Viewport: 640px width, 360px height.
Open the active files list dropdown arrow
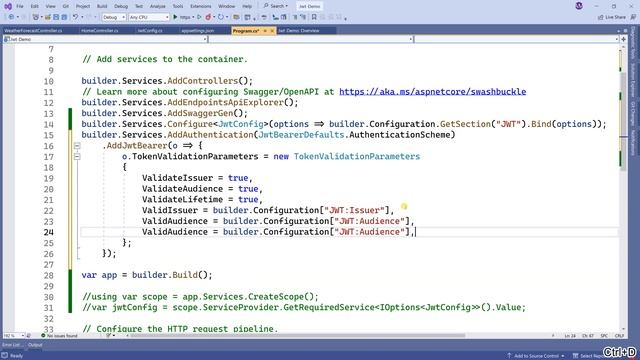[x=618, y=31]
